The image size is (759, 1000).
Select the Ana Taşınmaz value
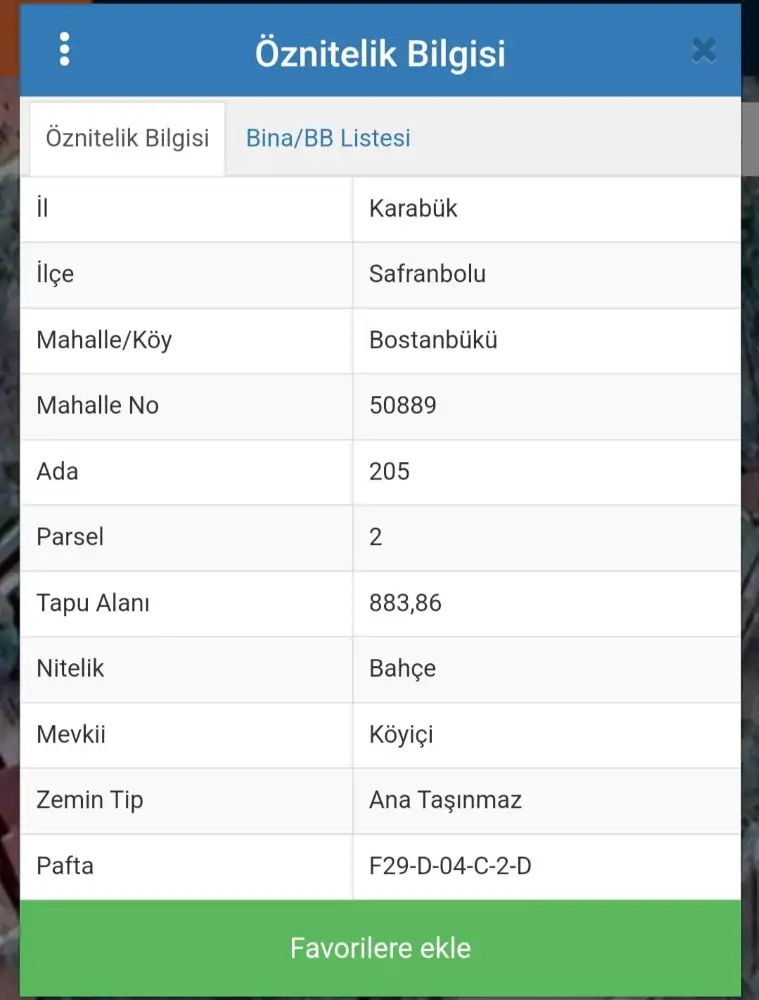[x=445, y=800]
